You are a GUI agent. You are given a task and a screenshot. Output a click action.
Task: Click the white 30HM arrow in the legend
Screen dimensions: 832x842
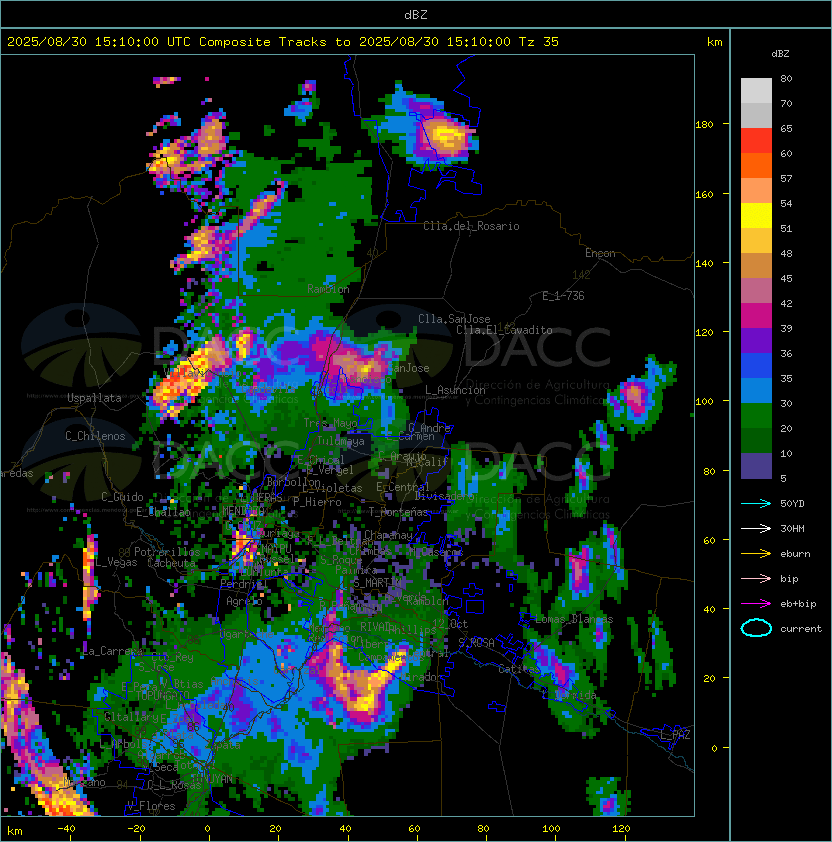point(756,528)
